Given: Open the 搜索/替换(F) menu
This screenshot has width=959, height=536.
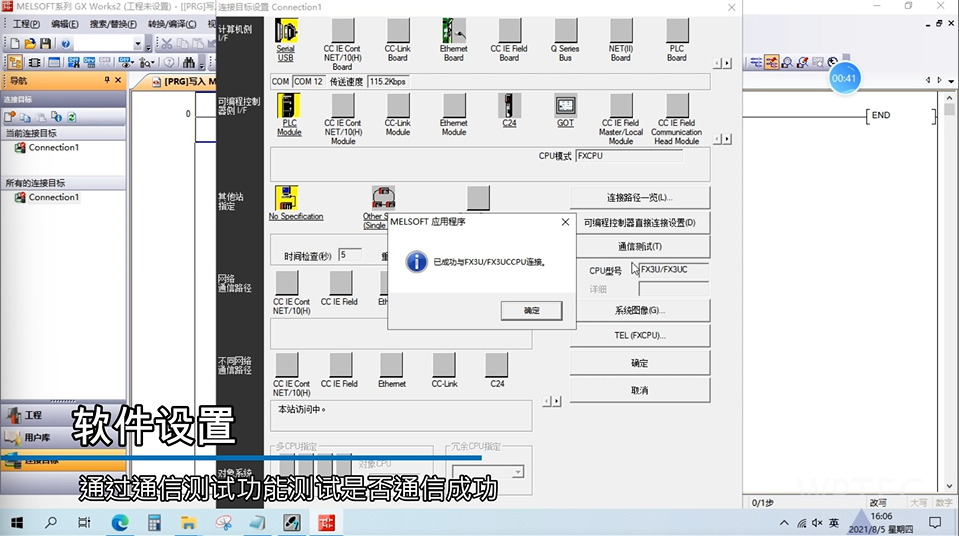Looking at the screenshot, I should [x=113, y=24].
